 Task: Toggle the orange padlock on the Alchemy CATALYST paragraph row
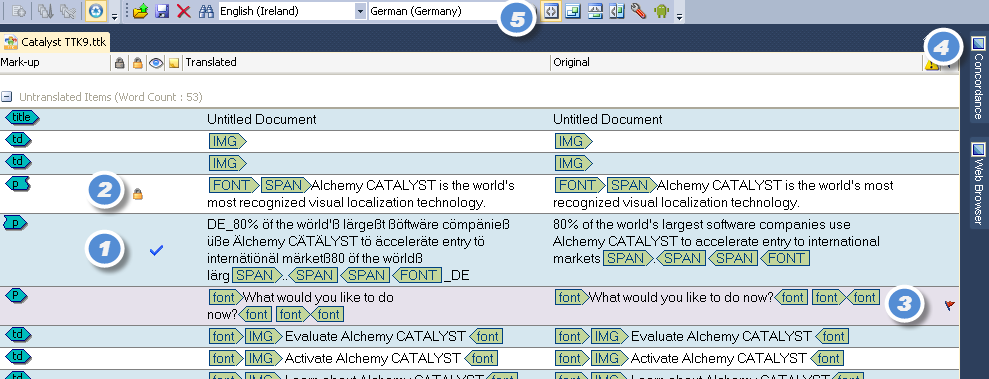[138, 194]
